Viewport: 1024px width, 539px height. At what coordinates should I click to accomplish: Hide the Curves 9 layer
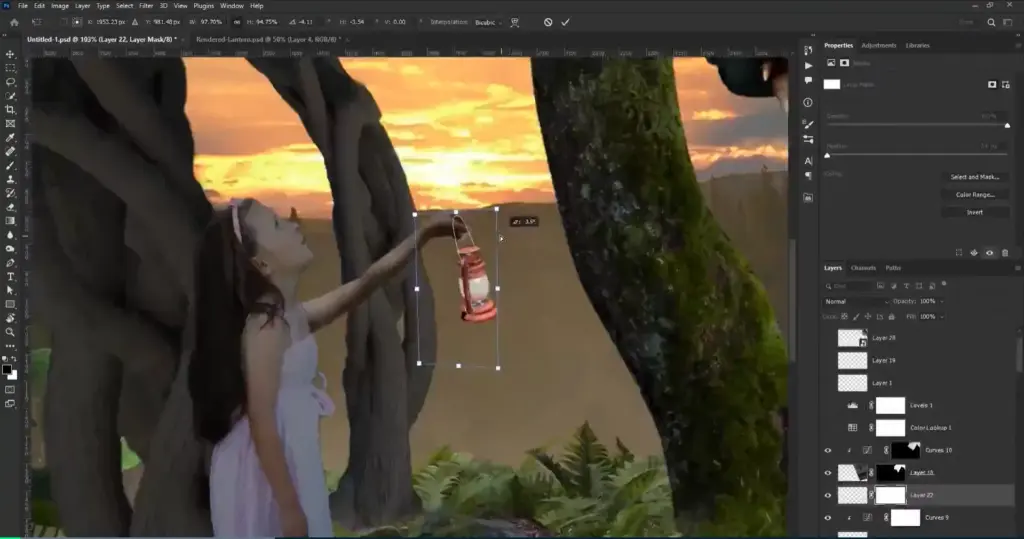click(827, 517)
